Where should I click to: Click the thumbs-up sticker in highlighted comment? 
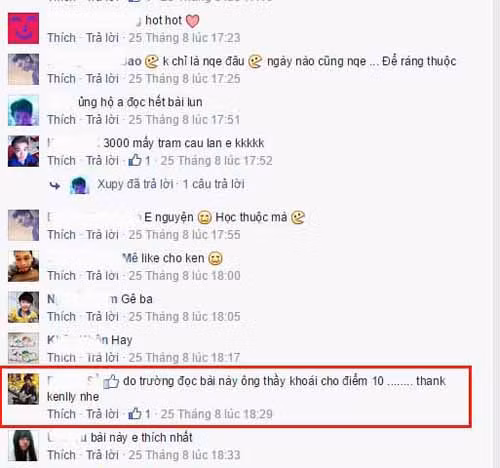pyautogui.click(x=111, y=381)
